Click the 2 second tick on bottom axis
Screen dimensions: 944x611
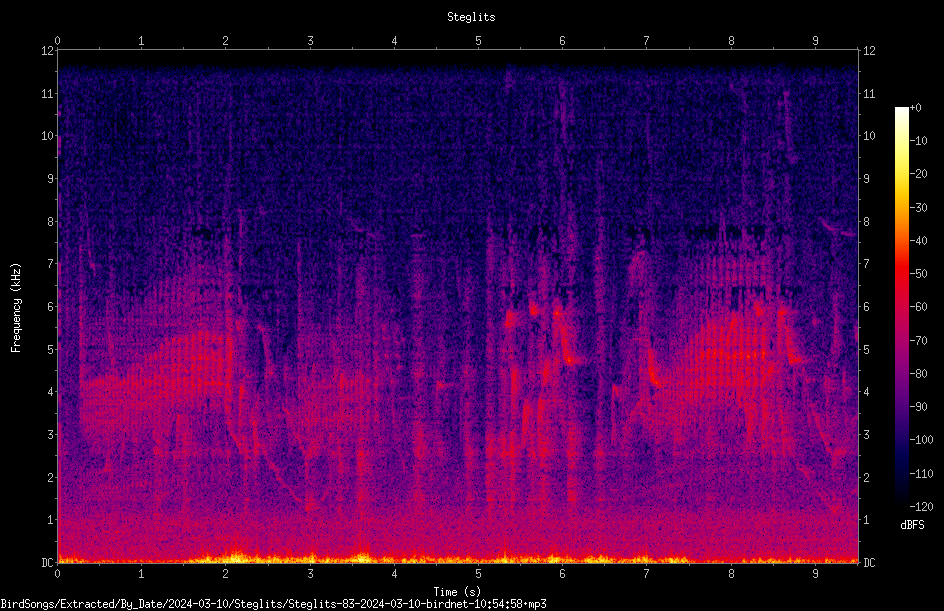pyautogui.click(x=225, y=574)
